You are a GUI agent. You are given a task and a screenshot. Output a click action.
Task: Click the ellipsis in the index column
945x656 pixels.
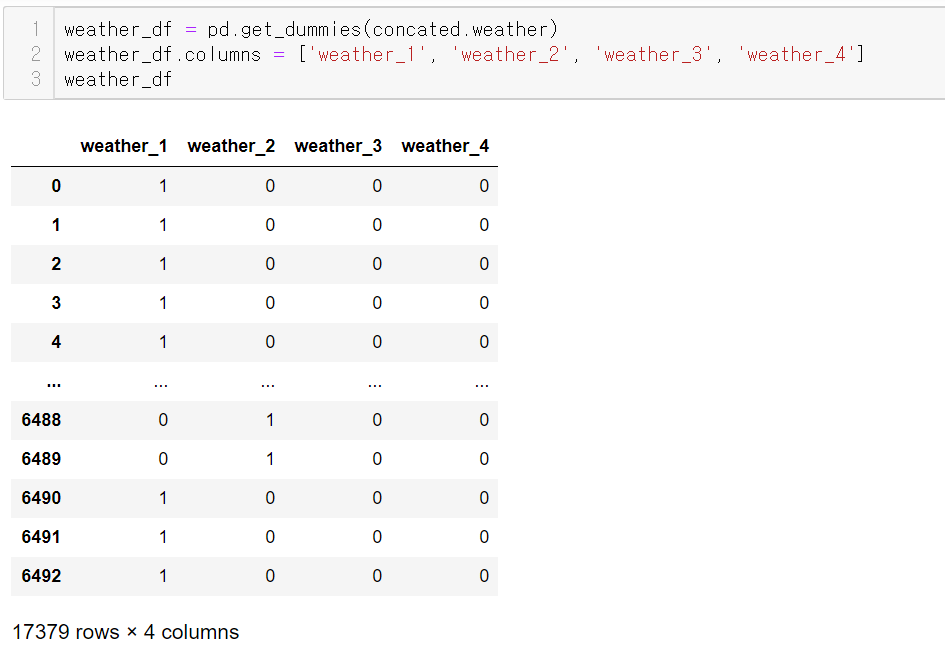click(54, 383)
